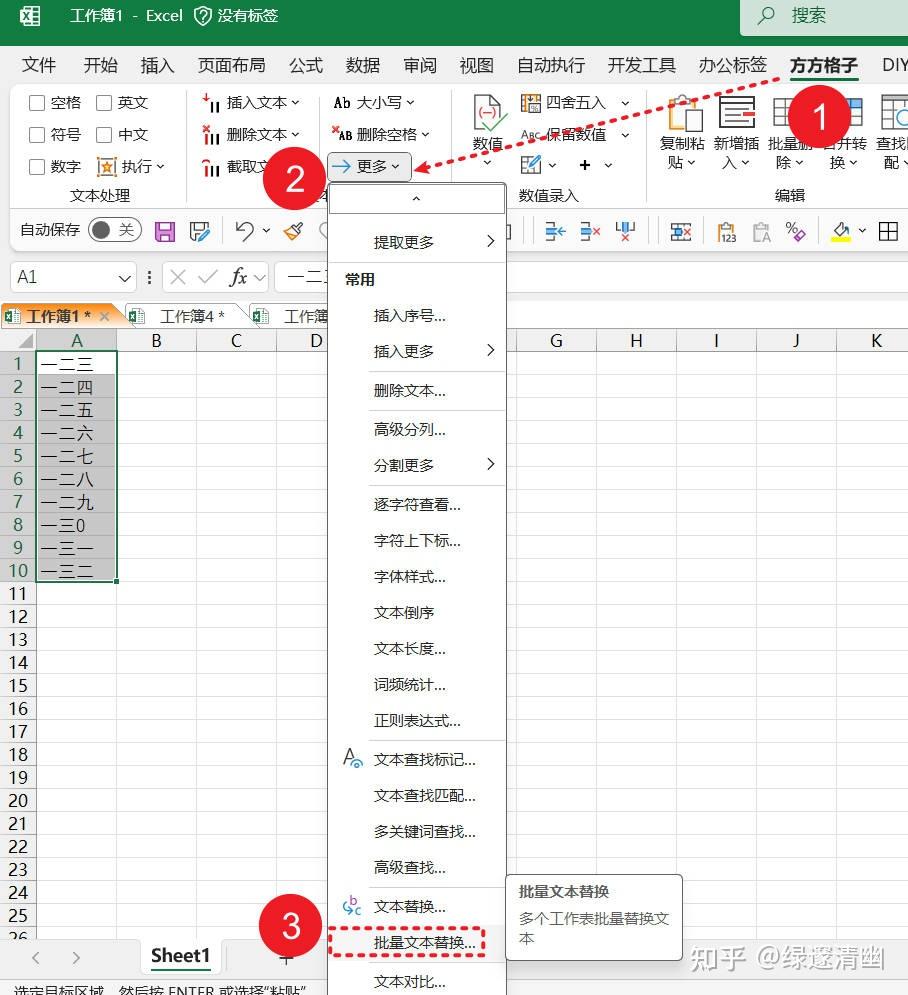Open the 数据 ribbon tab
This screenshot has width=908, height=995.
pyautogui.click(x=363, y=65)
